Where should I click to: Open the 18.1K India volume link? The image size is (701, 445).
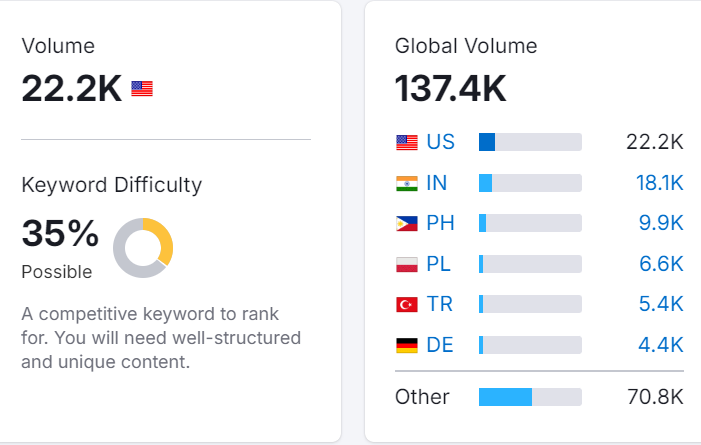coord(659,183)
